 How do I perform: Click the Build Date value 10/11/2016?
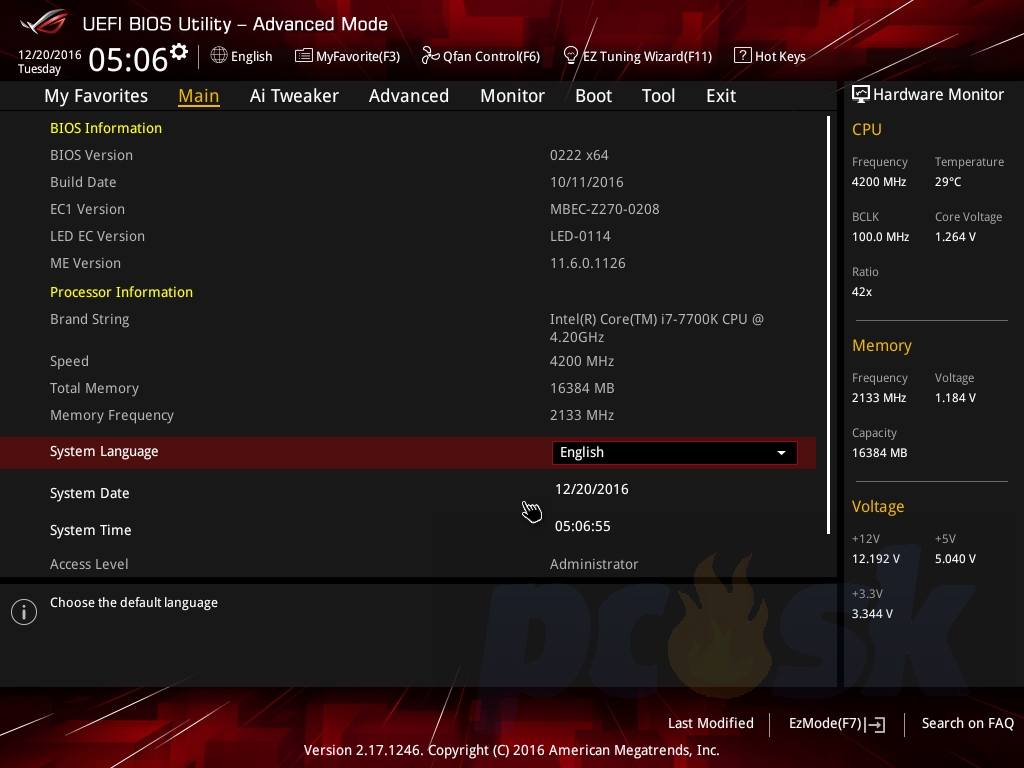point(586,182)
